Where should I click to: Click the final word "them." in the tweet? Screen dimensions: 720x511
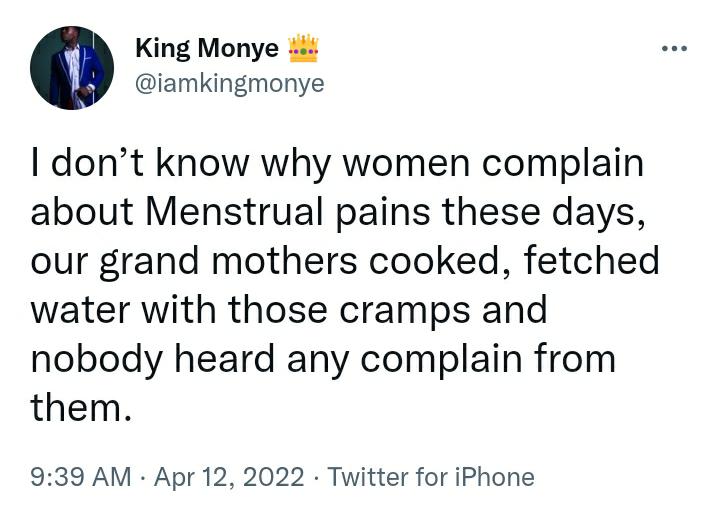pos(81,408)
